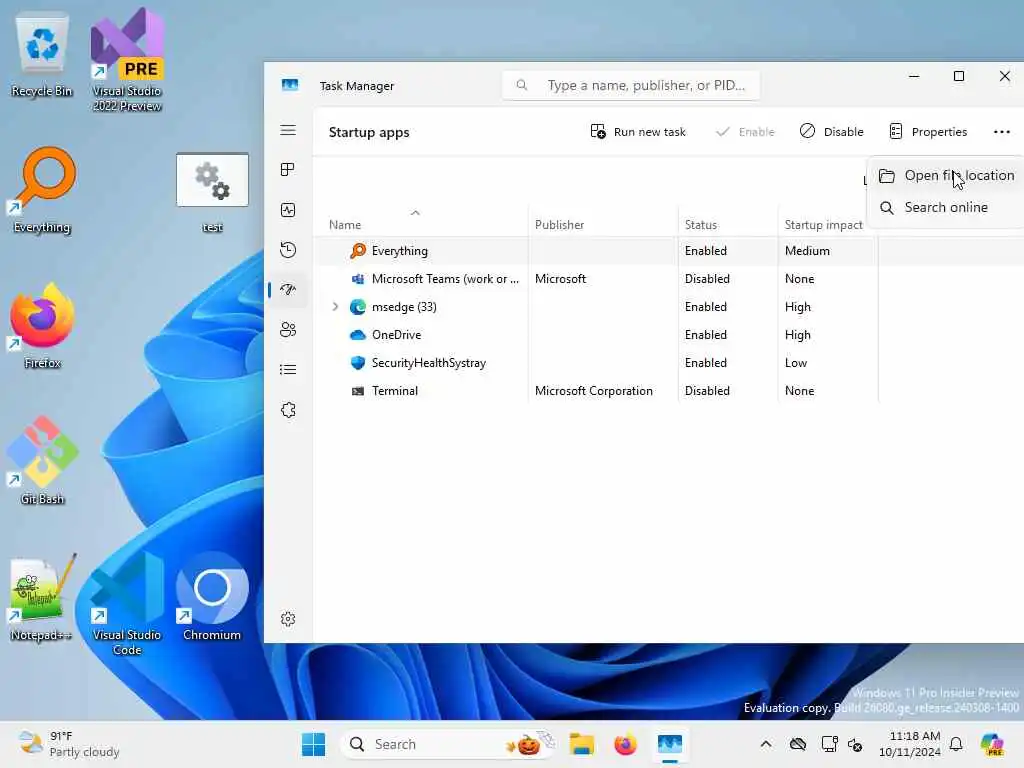Image resolution: width=1024 pixels, height=768 pixels.
Task: Select Visual Studio 2022 Preview desktop icon
Action: click(x=127, y=60)
